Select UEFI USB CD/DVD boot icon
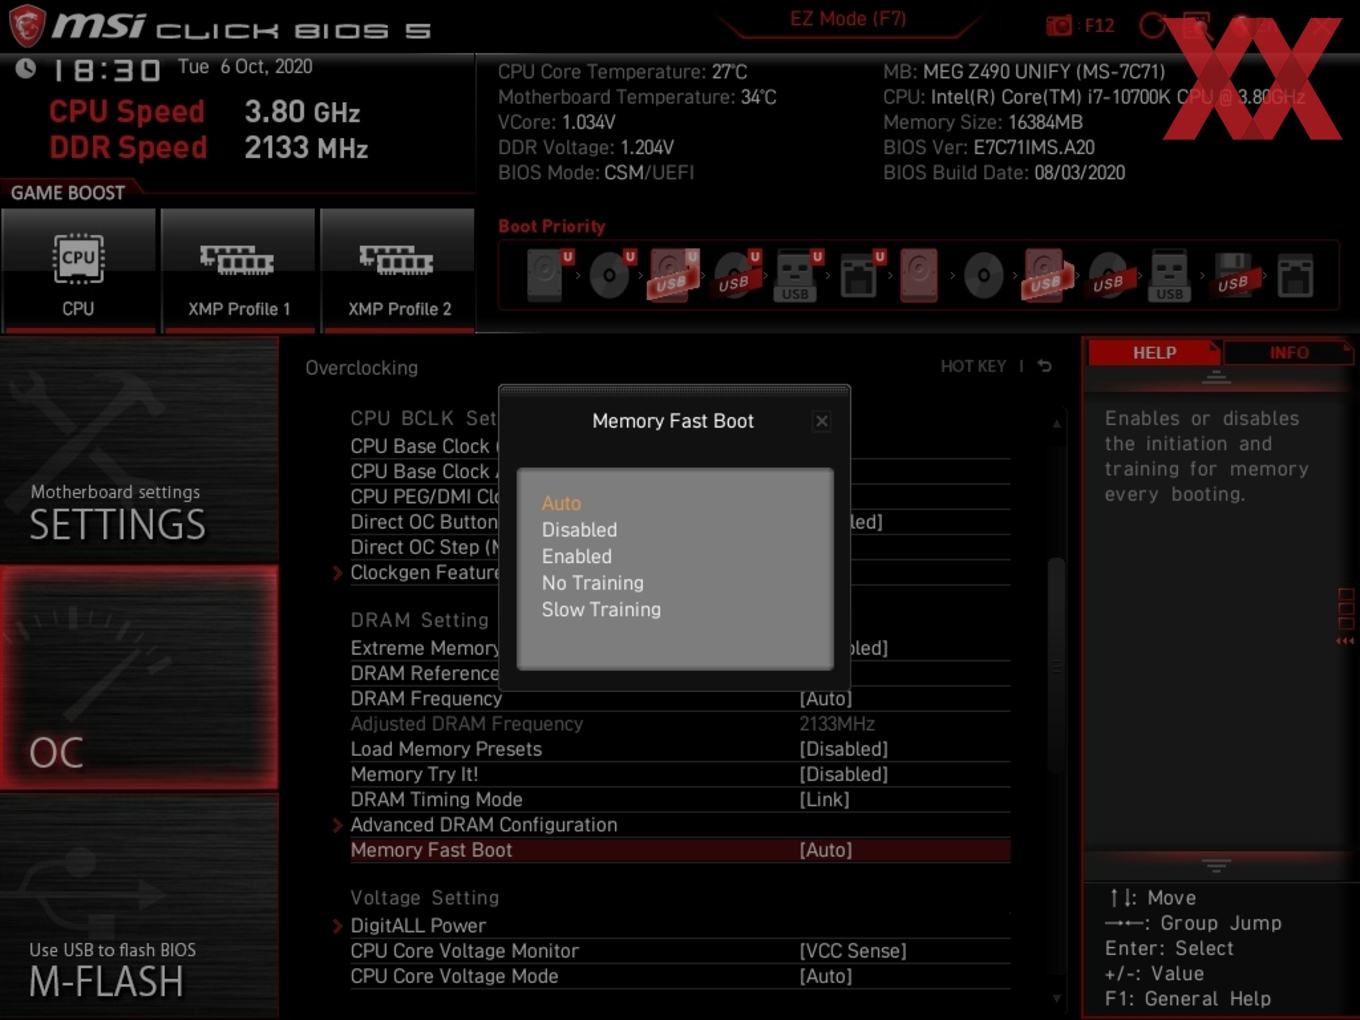Viewport: 1360px width, 1020px height. tap(736, 275)
